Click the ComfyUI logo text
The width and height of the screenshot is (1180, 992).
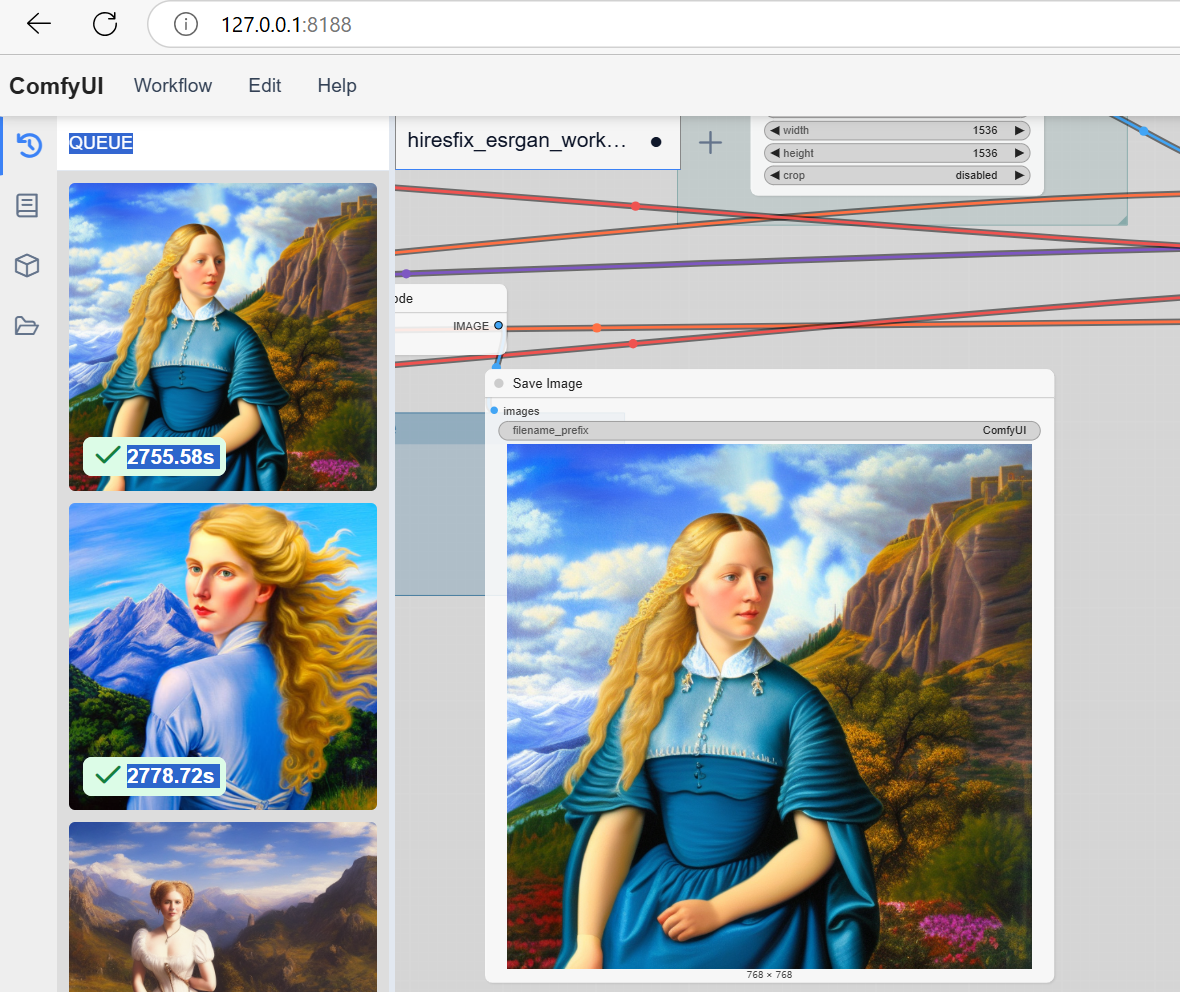point(56,86)
